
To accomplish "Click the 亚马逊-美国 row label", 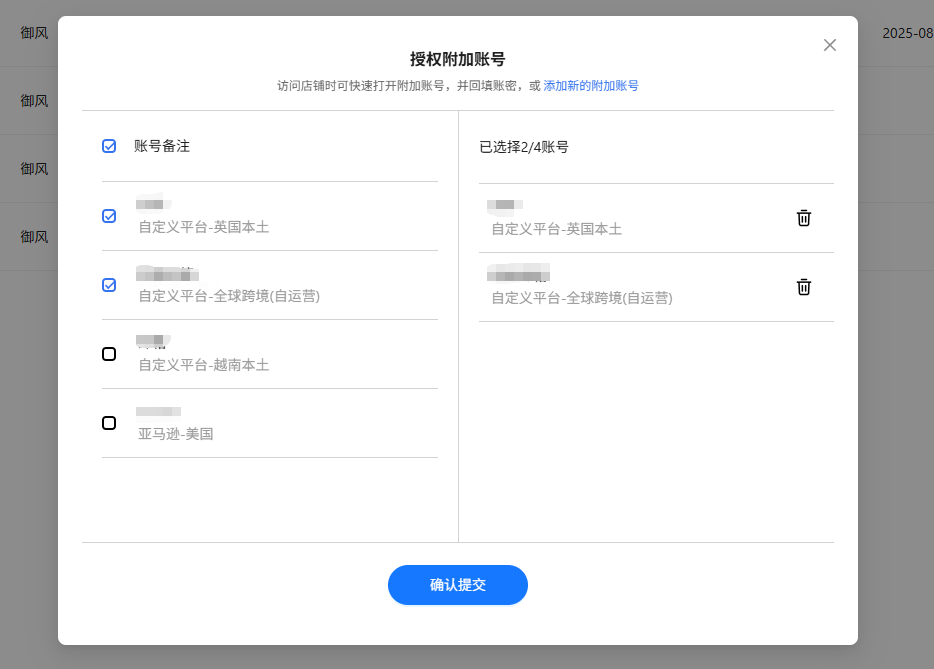I will (176, 434).
